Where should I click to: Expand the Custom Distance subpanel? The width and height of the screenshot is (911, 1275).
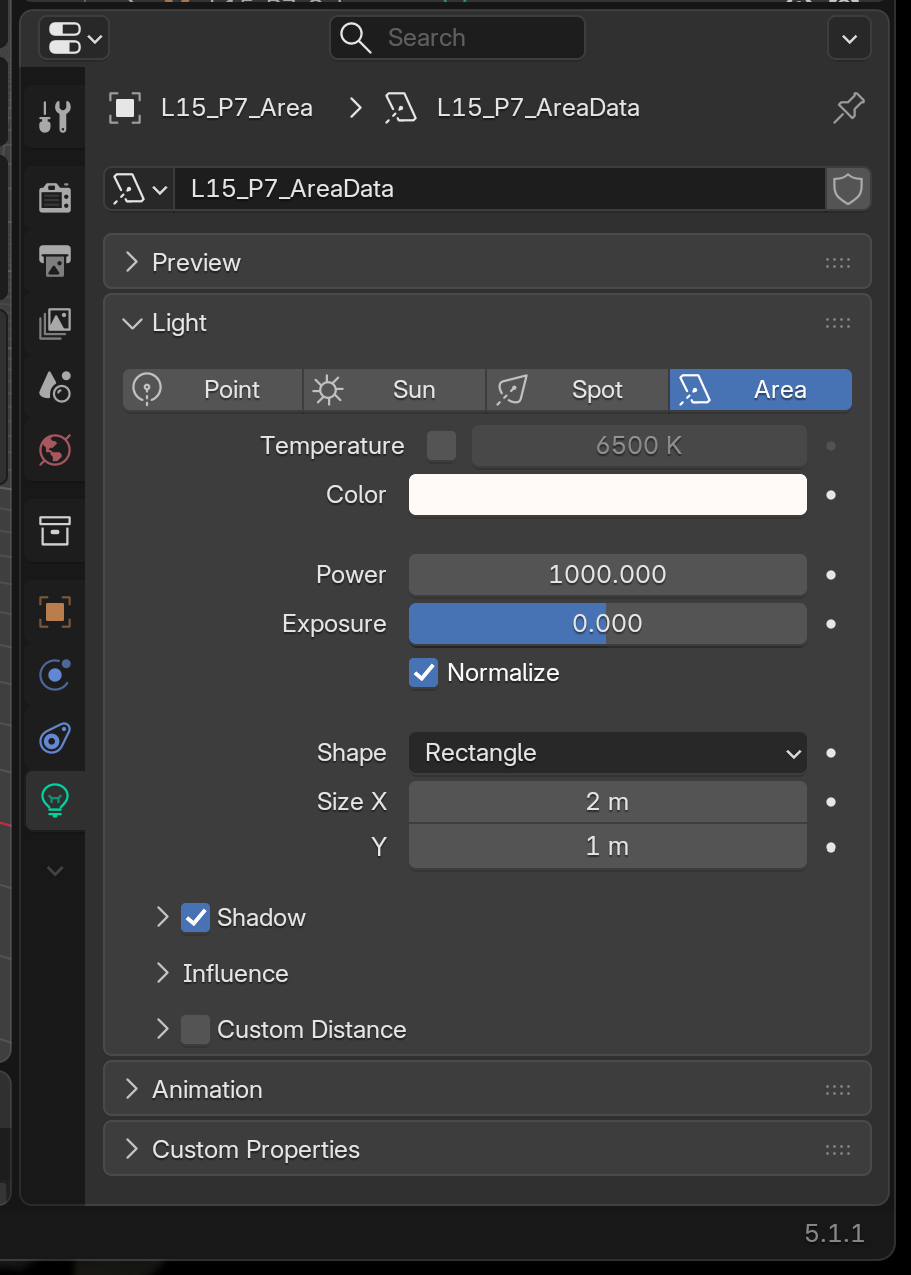pos(162,1029)
